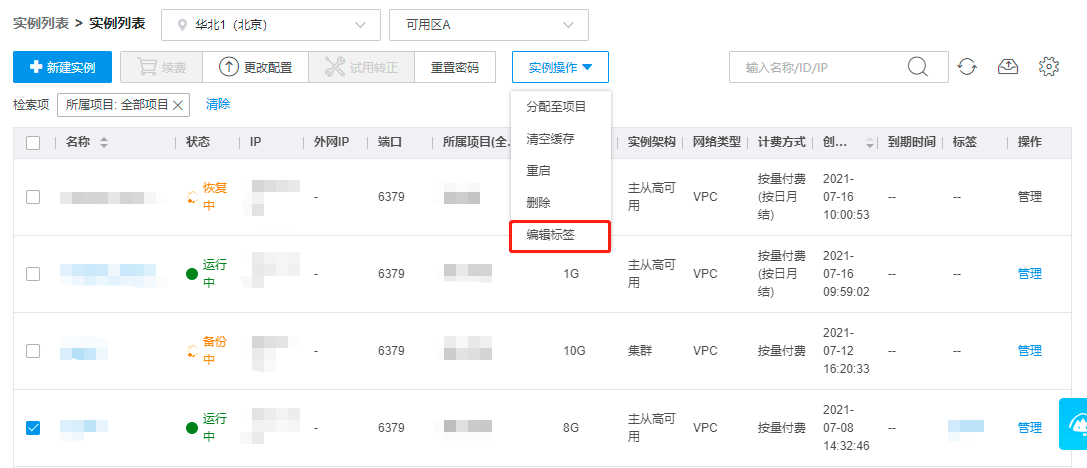
Task: Click the 新建实例 button
Action: pos(62,67)
